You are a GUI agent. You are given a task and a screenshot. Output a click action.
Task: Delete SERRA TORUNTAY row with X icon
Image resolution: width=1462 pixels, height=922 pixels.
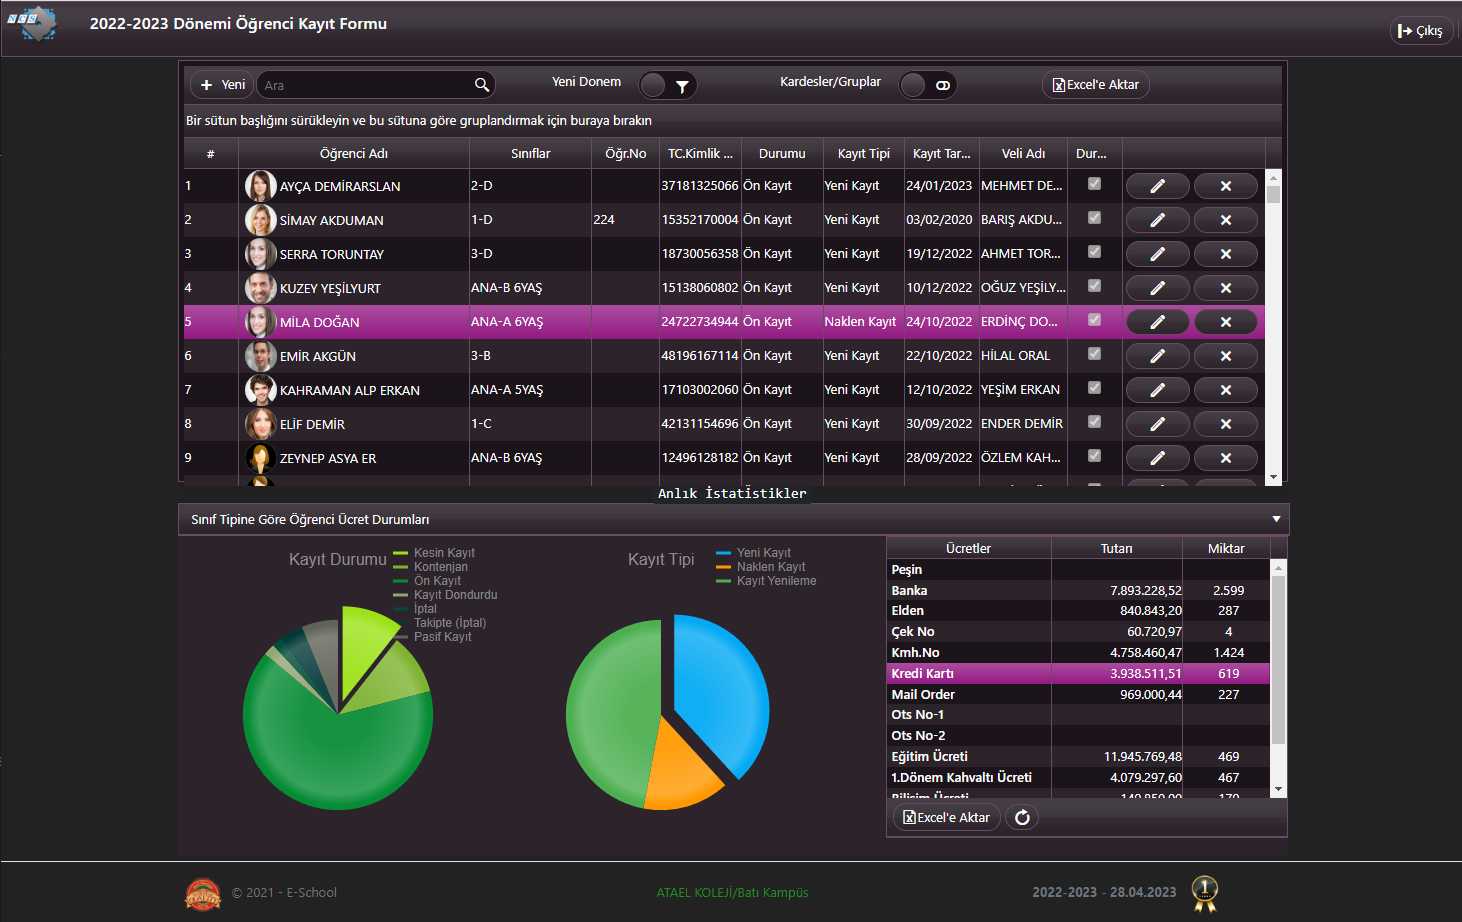coord(1225,254)
